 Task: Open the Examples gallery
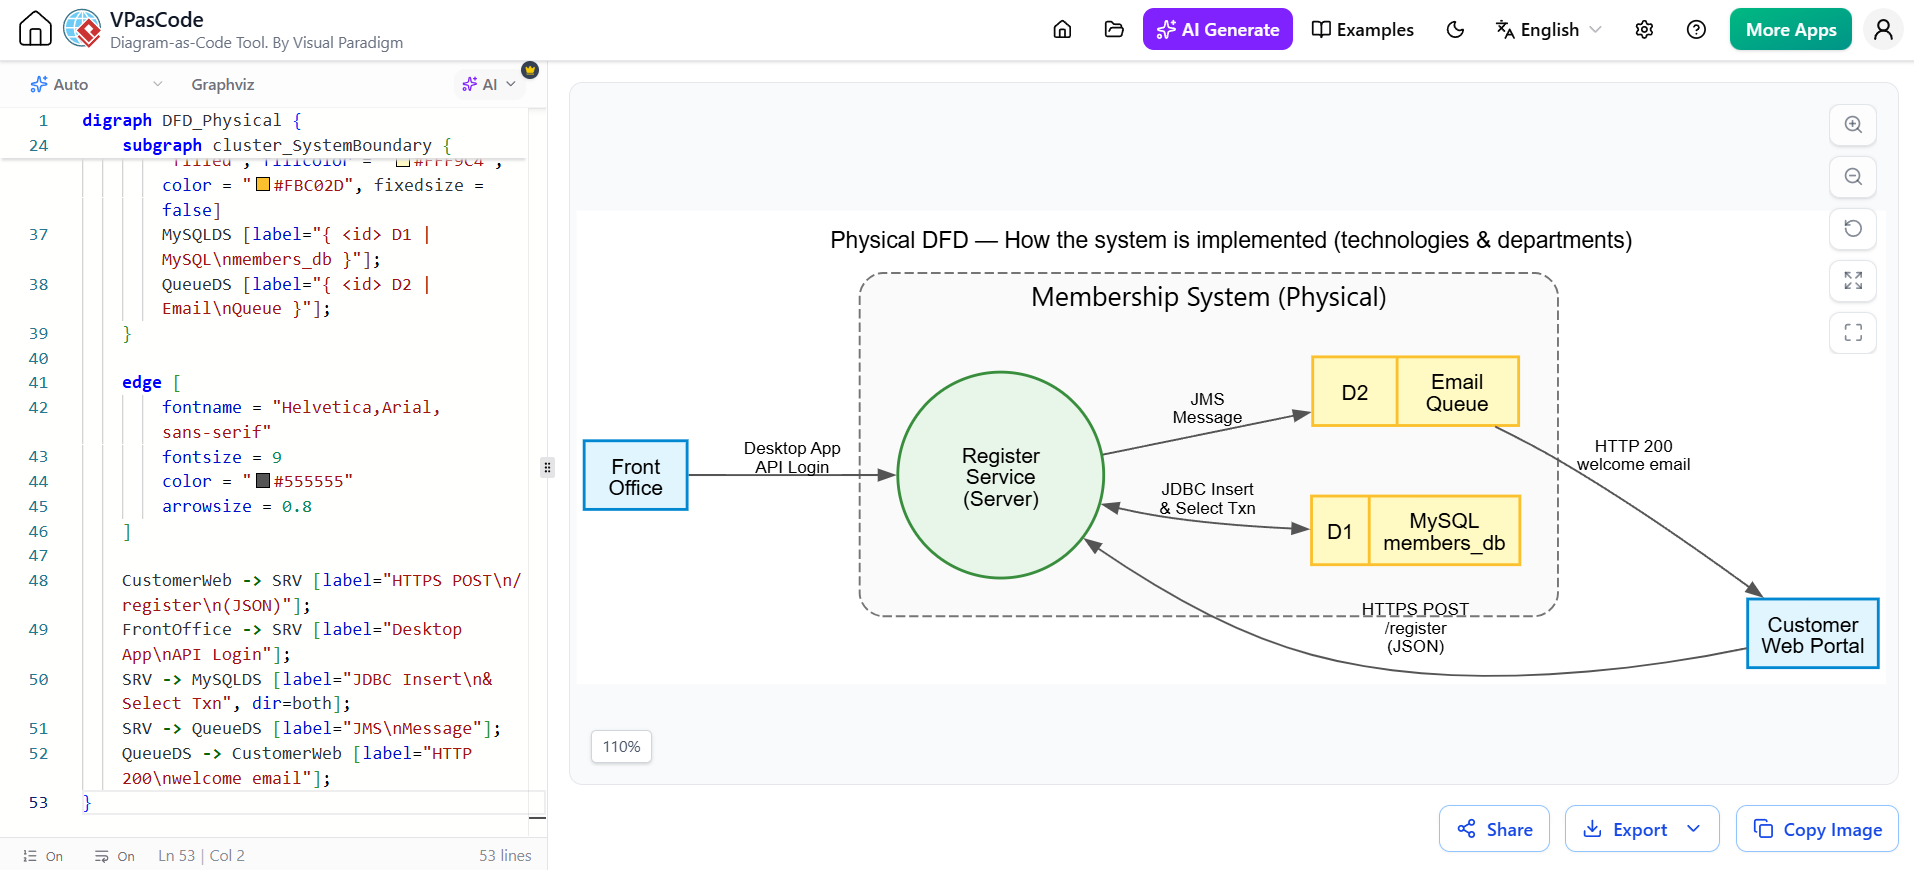1362,29
